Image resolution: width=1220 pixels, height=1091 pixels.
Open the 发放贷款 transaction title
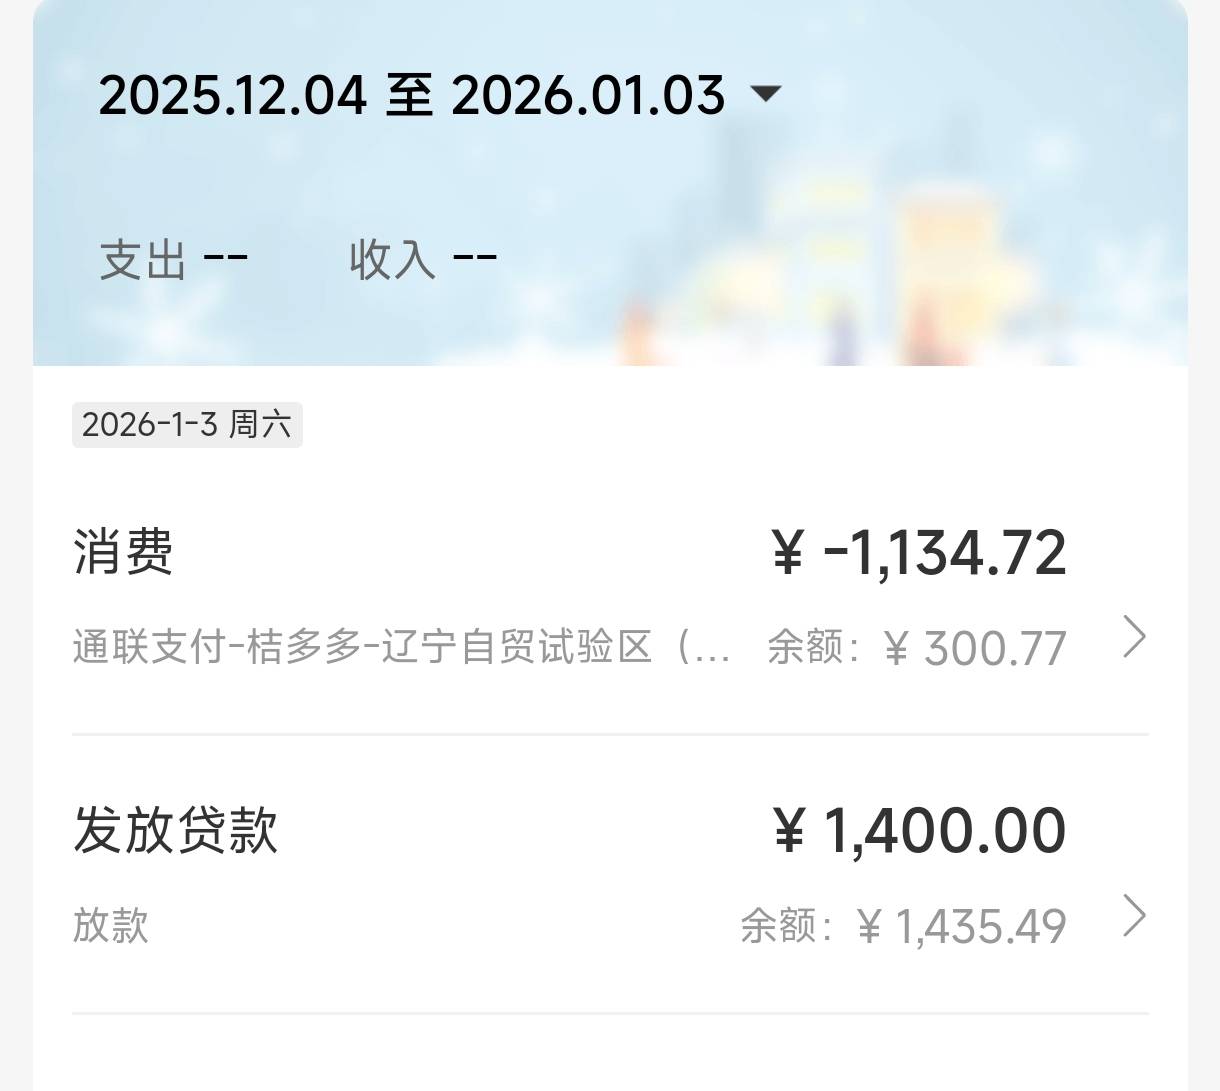[x=175, y=830]
